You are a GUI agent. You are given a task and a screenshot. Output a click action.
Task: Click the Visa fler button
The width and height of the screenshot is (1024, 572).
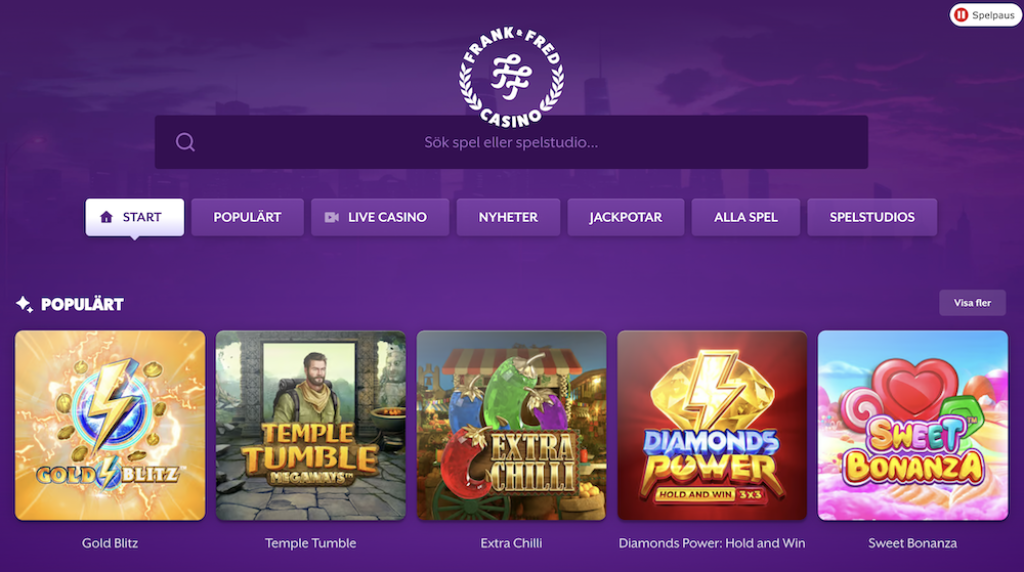click(x=972, y=303)
